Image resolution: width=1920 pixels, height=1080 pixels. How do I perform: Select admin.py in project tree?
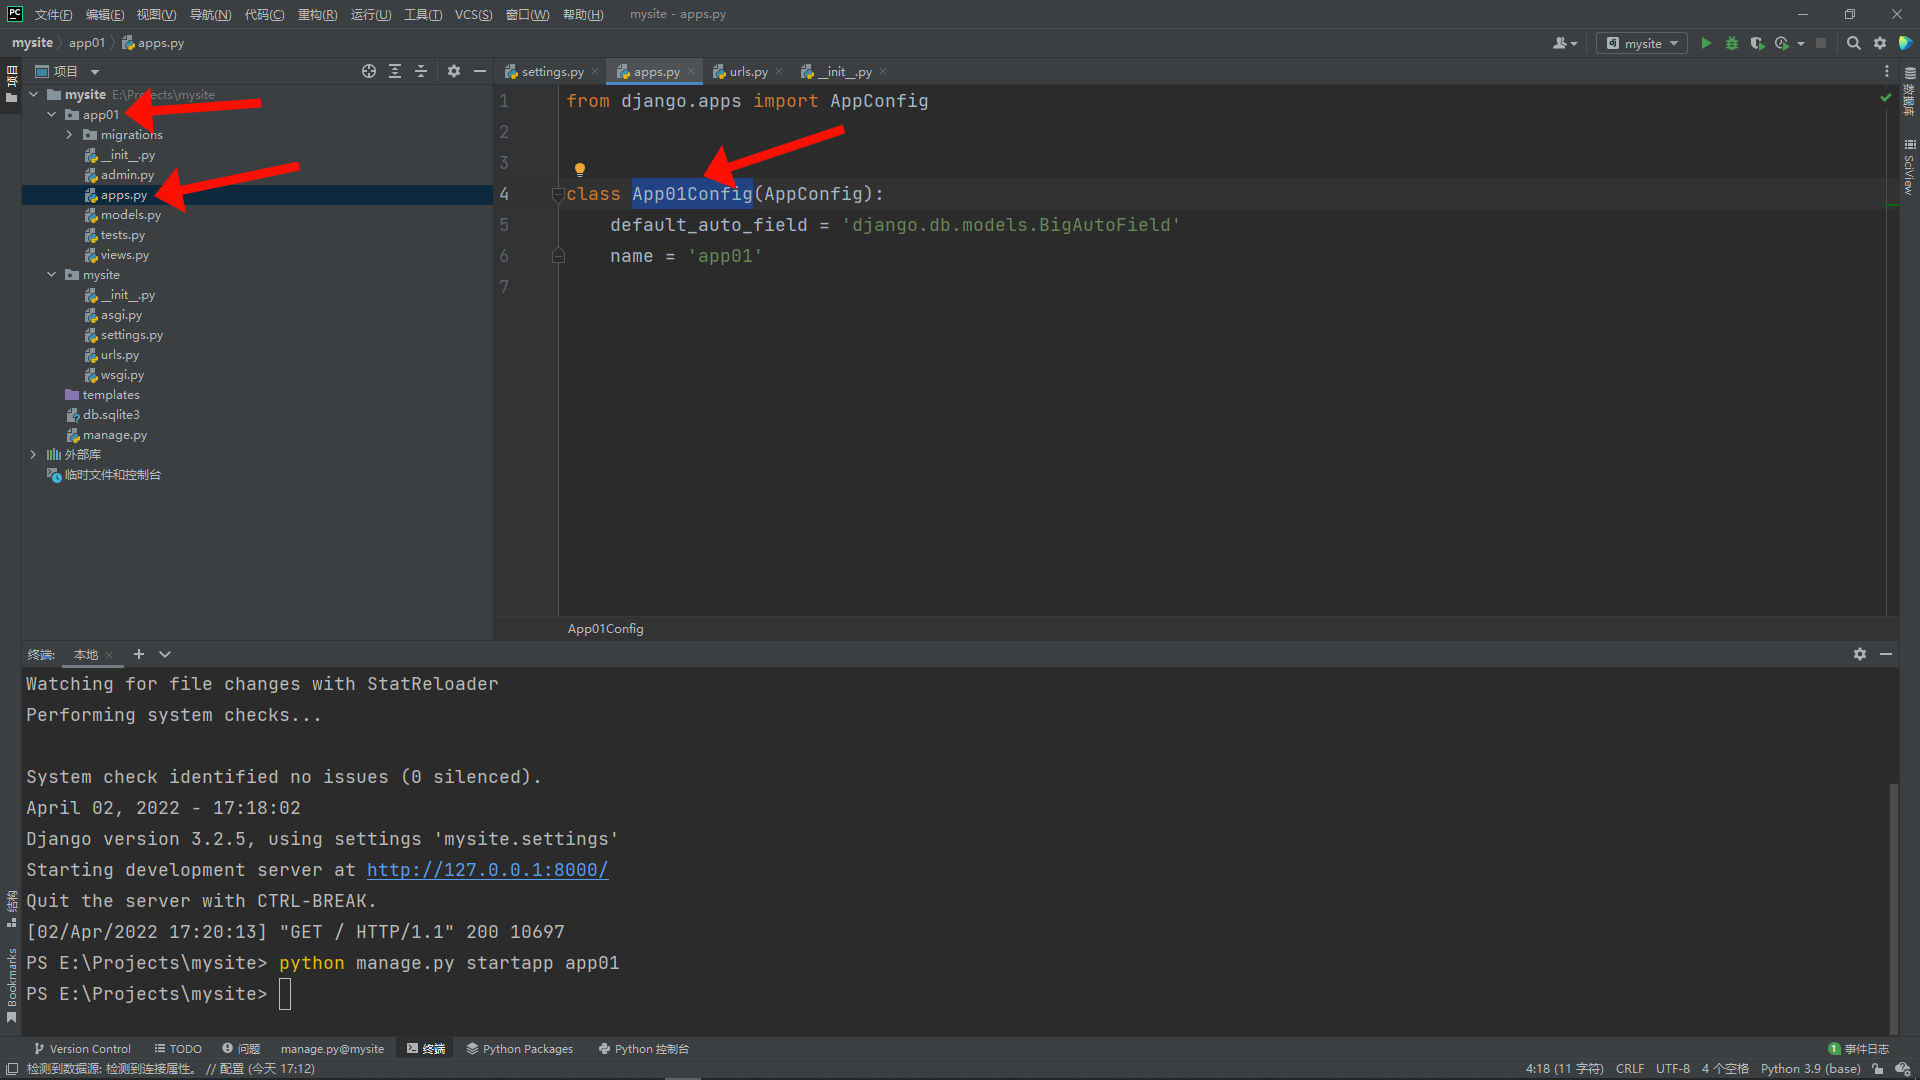[x=127, y=175]
